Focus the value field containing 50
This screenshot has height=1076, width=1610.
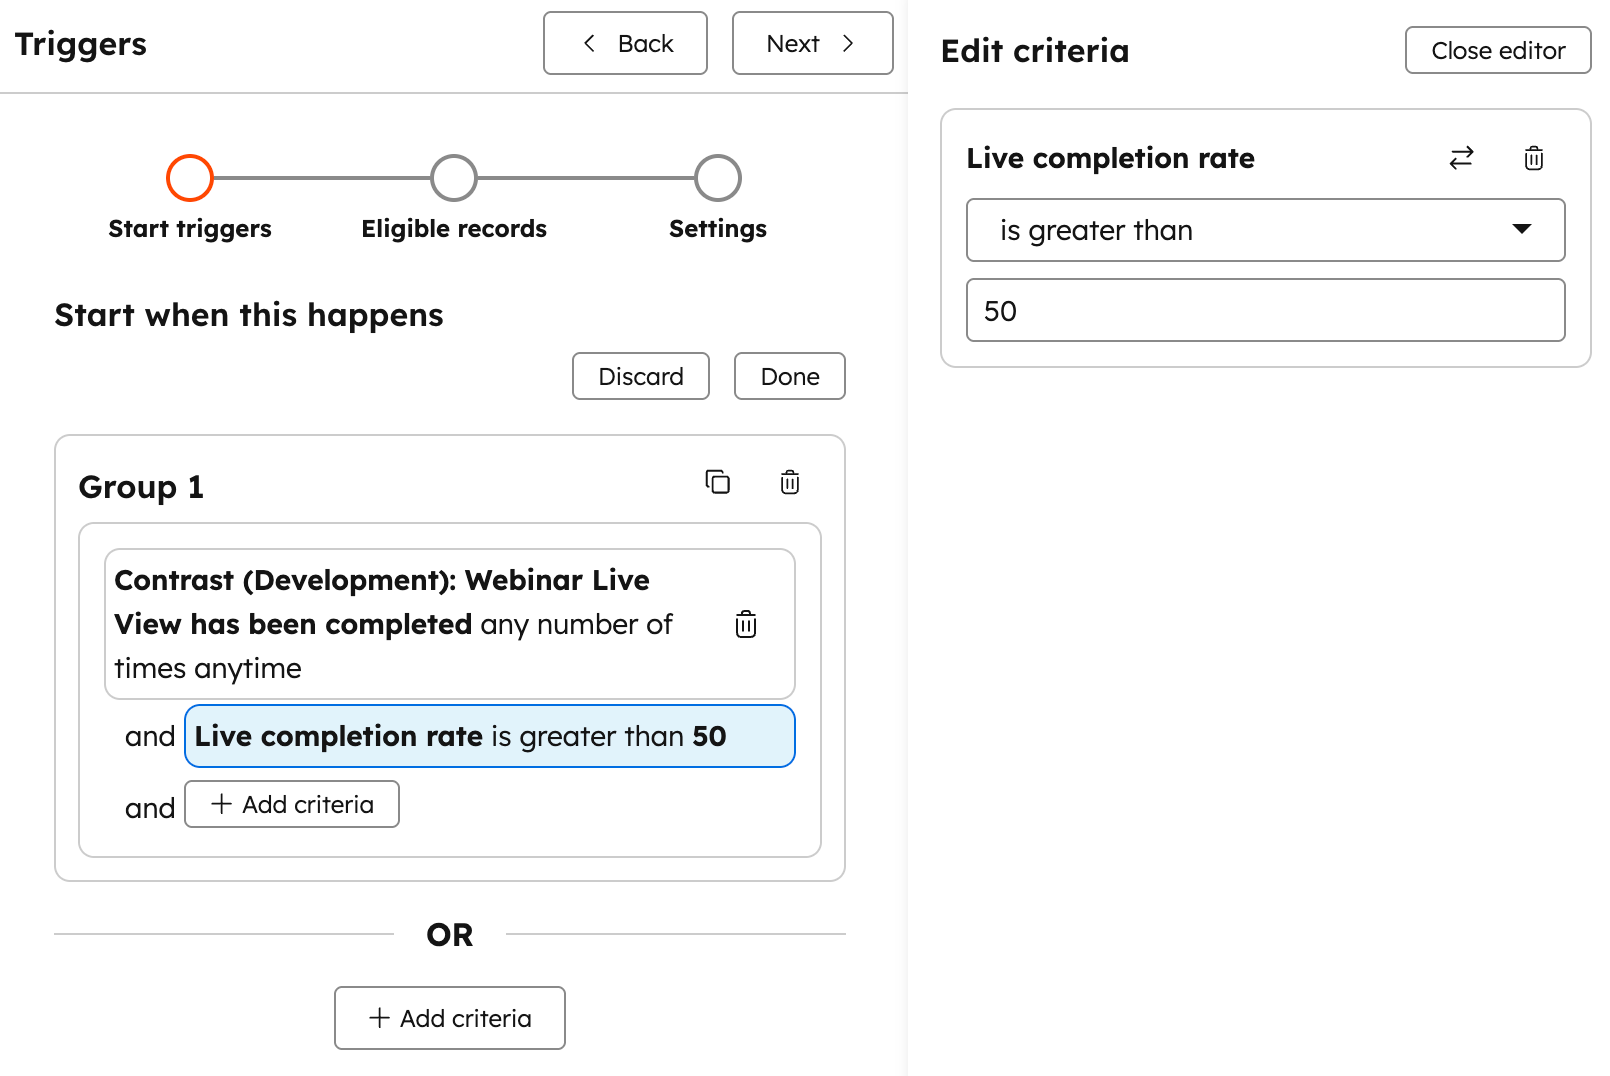1264,310
